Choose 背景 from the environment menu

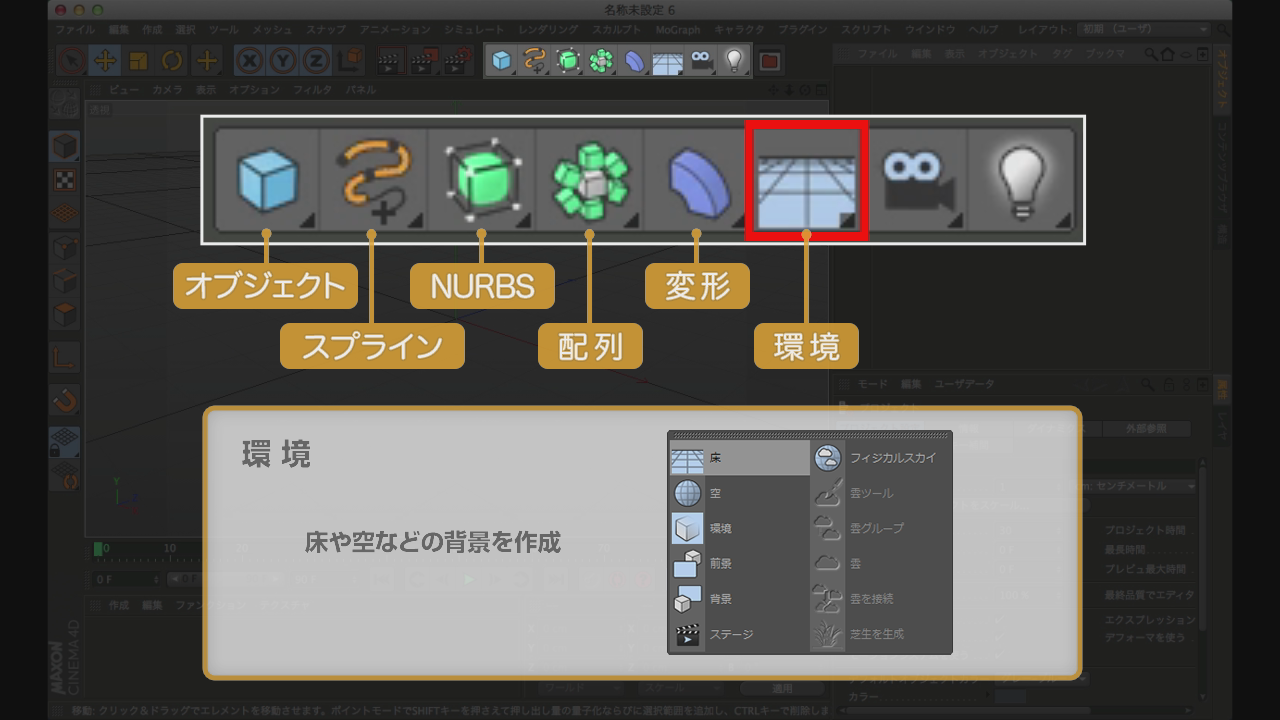point(739,599)
